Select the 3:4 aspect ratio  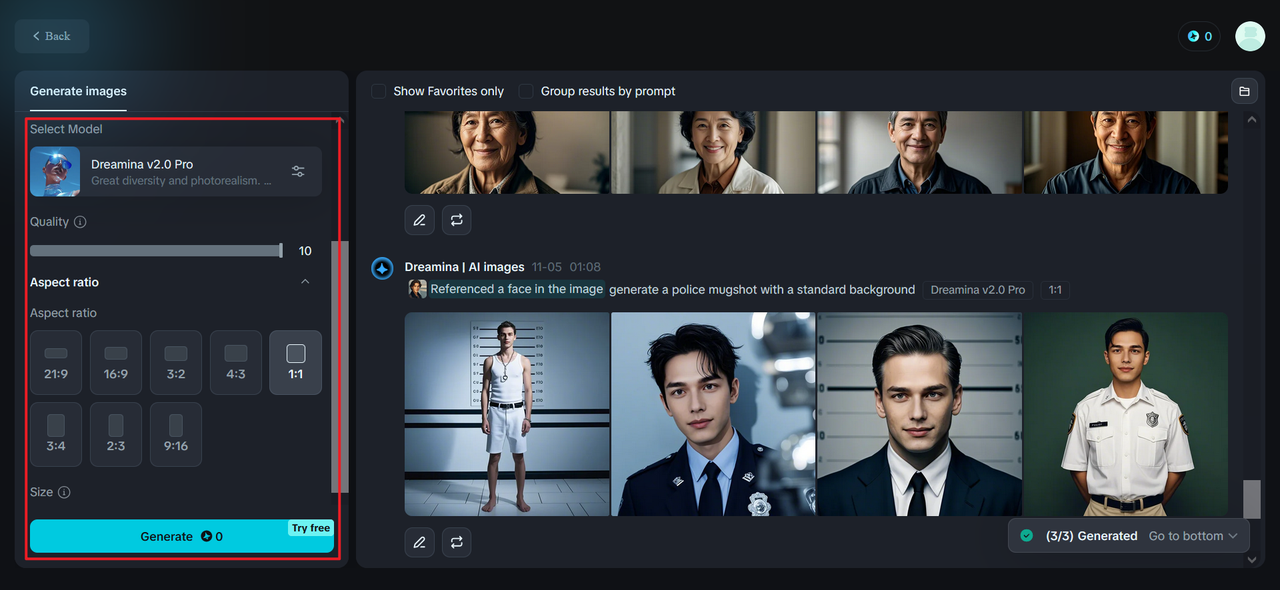[56, 434]
